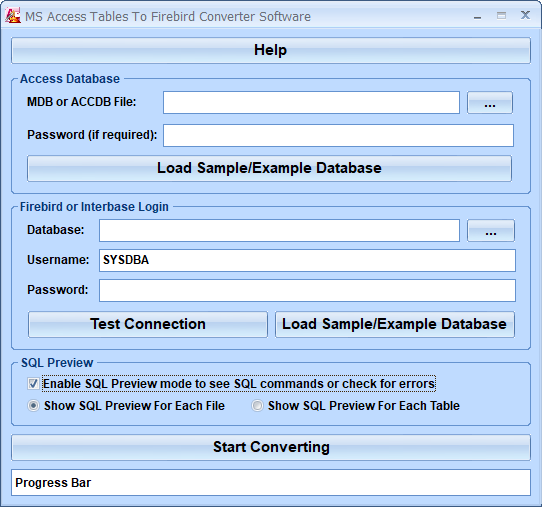Viewport: 542px width, 507px height.
Task: Focus the MDB or ACCDB File field
Action: point(311,102)
